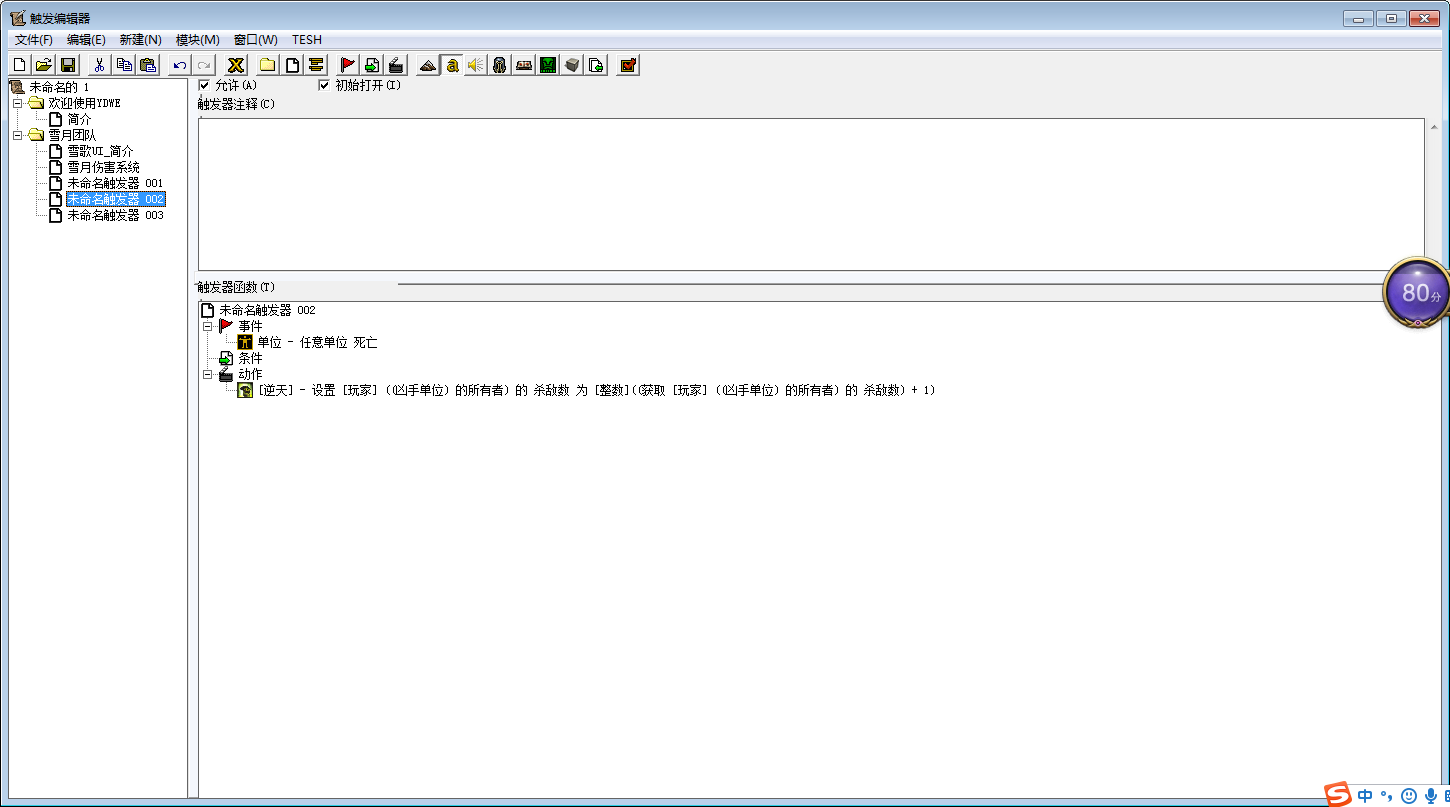1450x807 pixels.
Task: Create a new trigger category folder icon
Action: coord(268,65)
